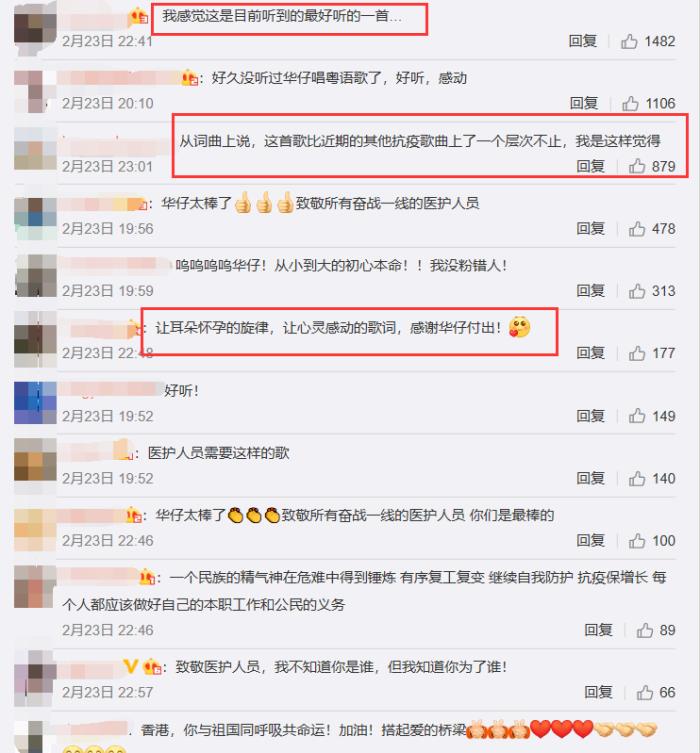The image size is (700, 753).
Task: Like the comment with 140 likes
Action: point(637,478)
